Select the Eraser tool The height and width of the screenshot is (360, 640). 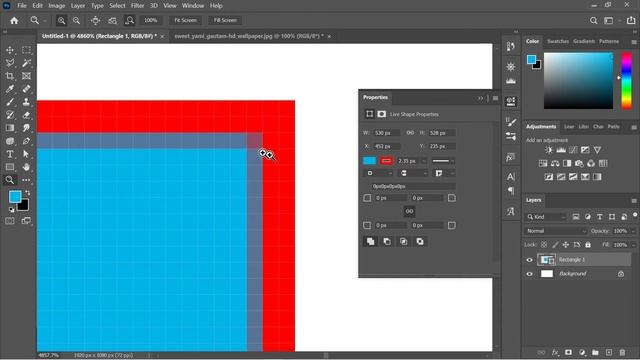[x=26, y=115]
